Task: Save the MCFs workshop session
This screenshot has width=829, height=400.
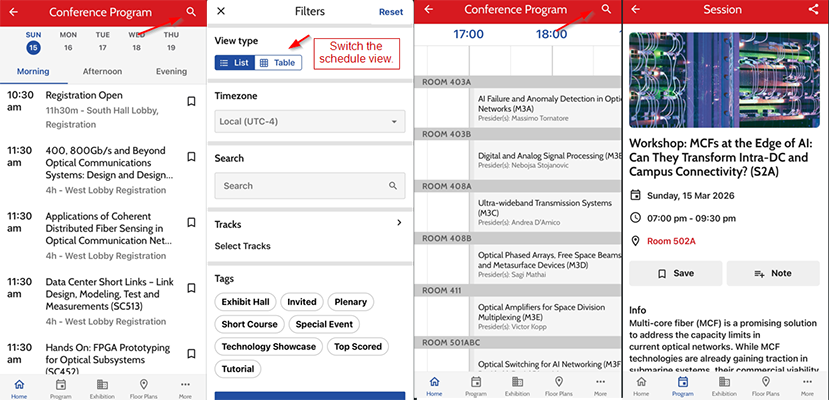Action: click(676, 273)
